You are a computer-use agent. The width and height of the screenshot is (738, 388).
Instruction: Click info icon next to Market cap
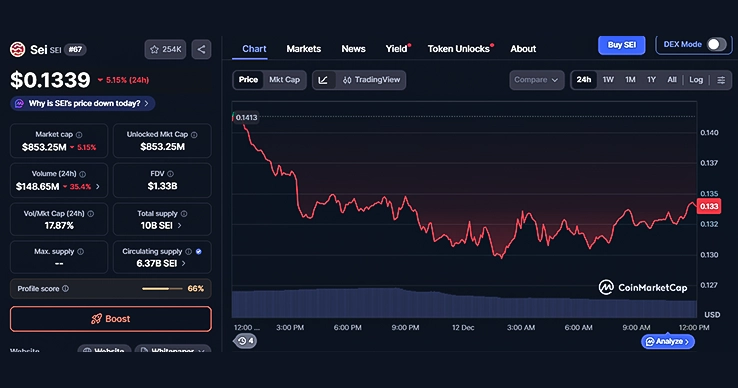click(79, 135)
